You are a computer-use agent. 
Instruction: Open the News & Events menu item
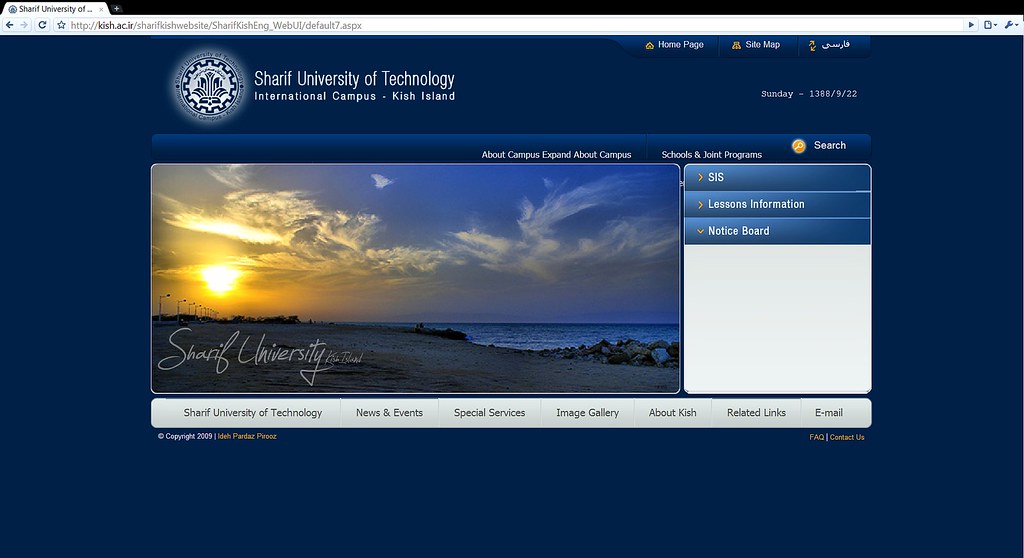tap(389, 412)
